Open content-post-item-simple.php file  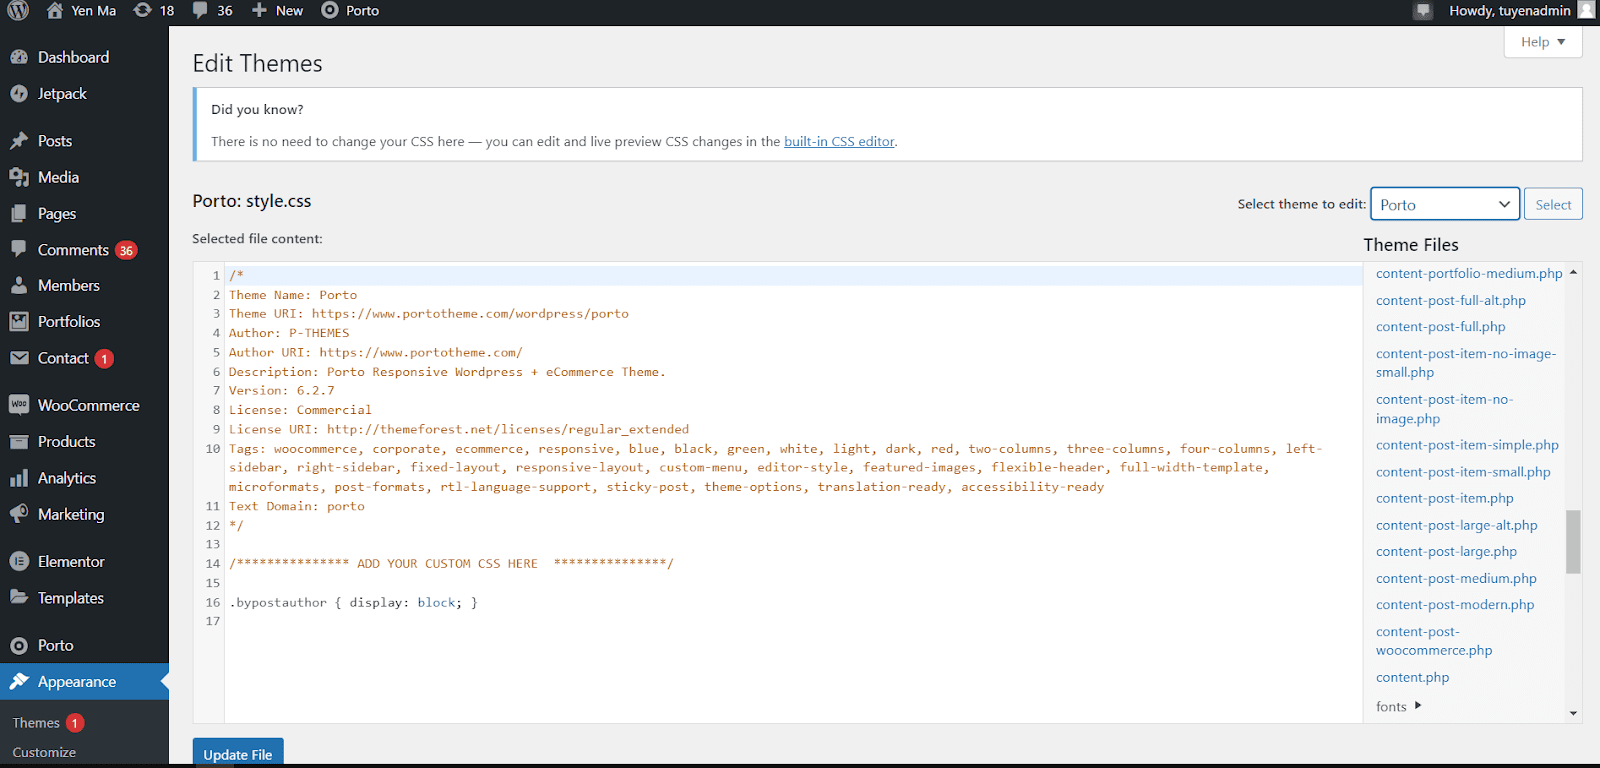[x=1467, y=445]
